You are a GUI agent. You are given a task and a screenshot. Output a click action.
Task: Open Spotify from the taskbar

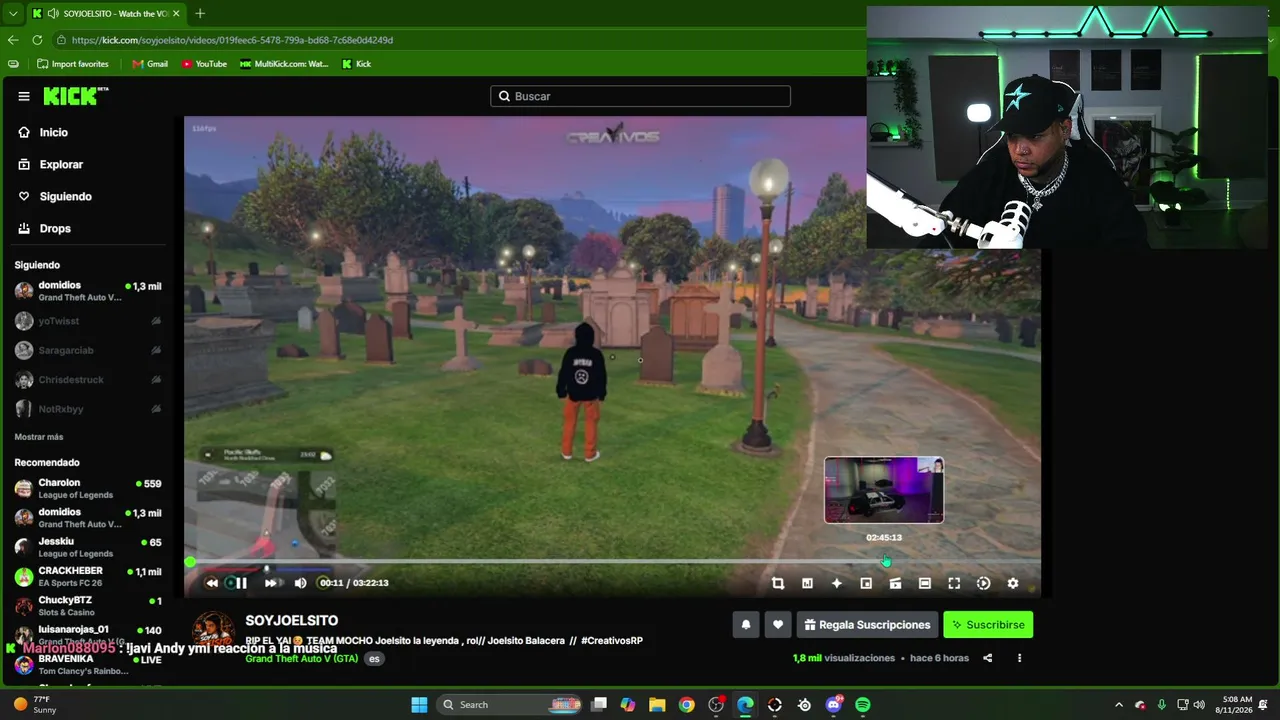(x=863, y=705)
